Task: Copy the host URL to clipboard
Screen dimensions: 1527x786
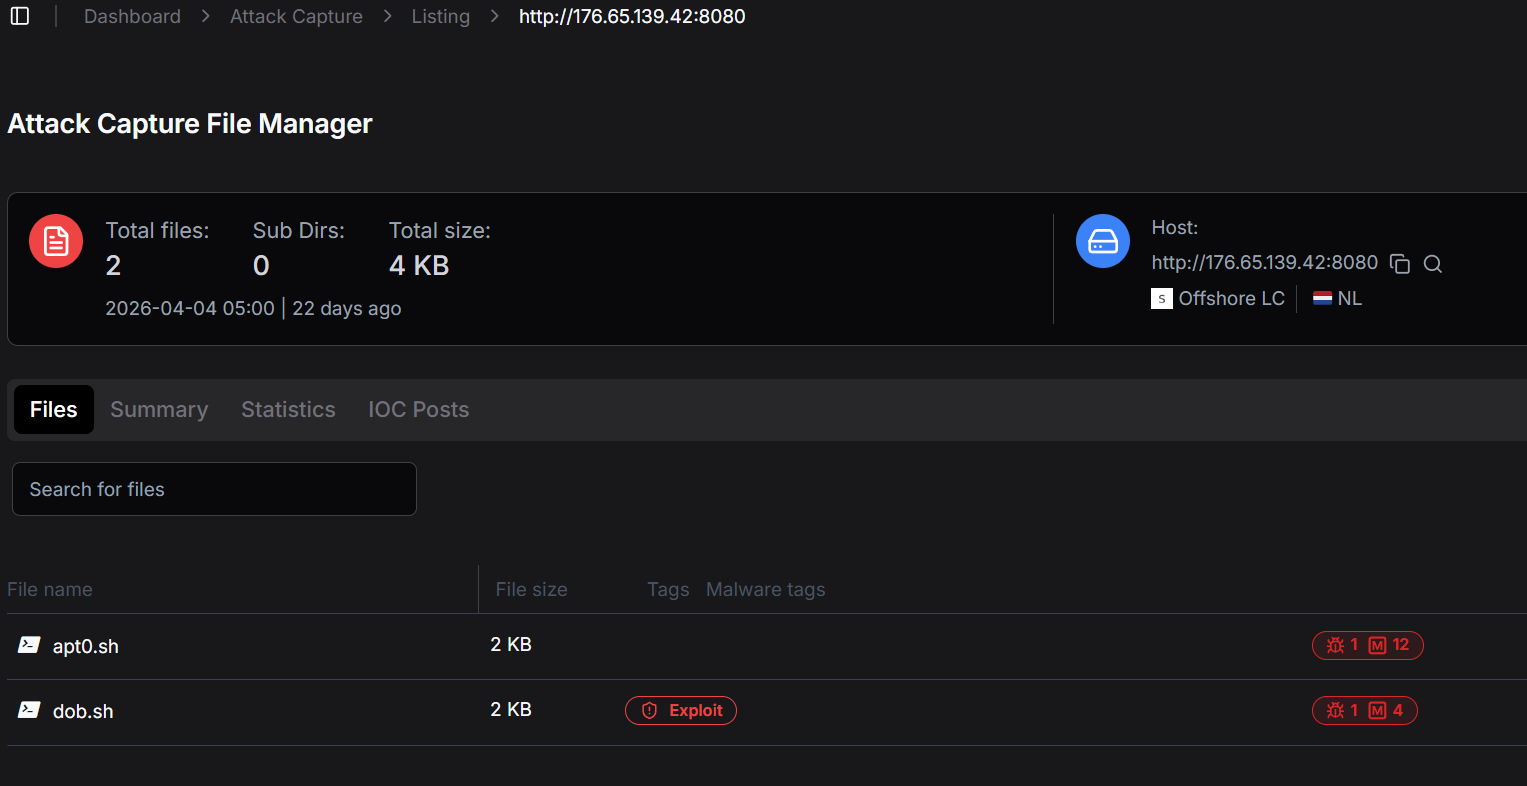Action: pos(1400,264)
